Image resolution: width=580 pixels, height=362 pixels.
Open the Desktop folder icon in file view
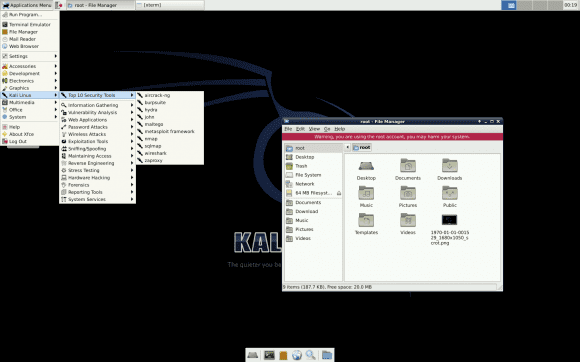point(366,166)
